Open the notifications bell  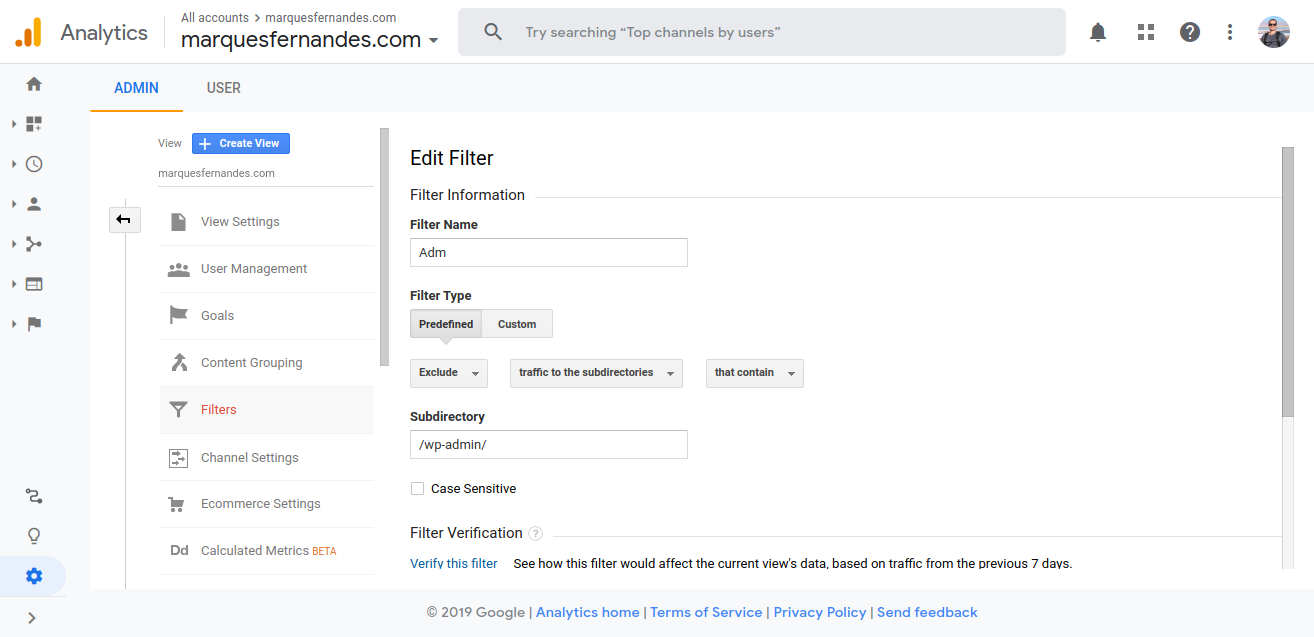tap(1098, 32)
